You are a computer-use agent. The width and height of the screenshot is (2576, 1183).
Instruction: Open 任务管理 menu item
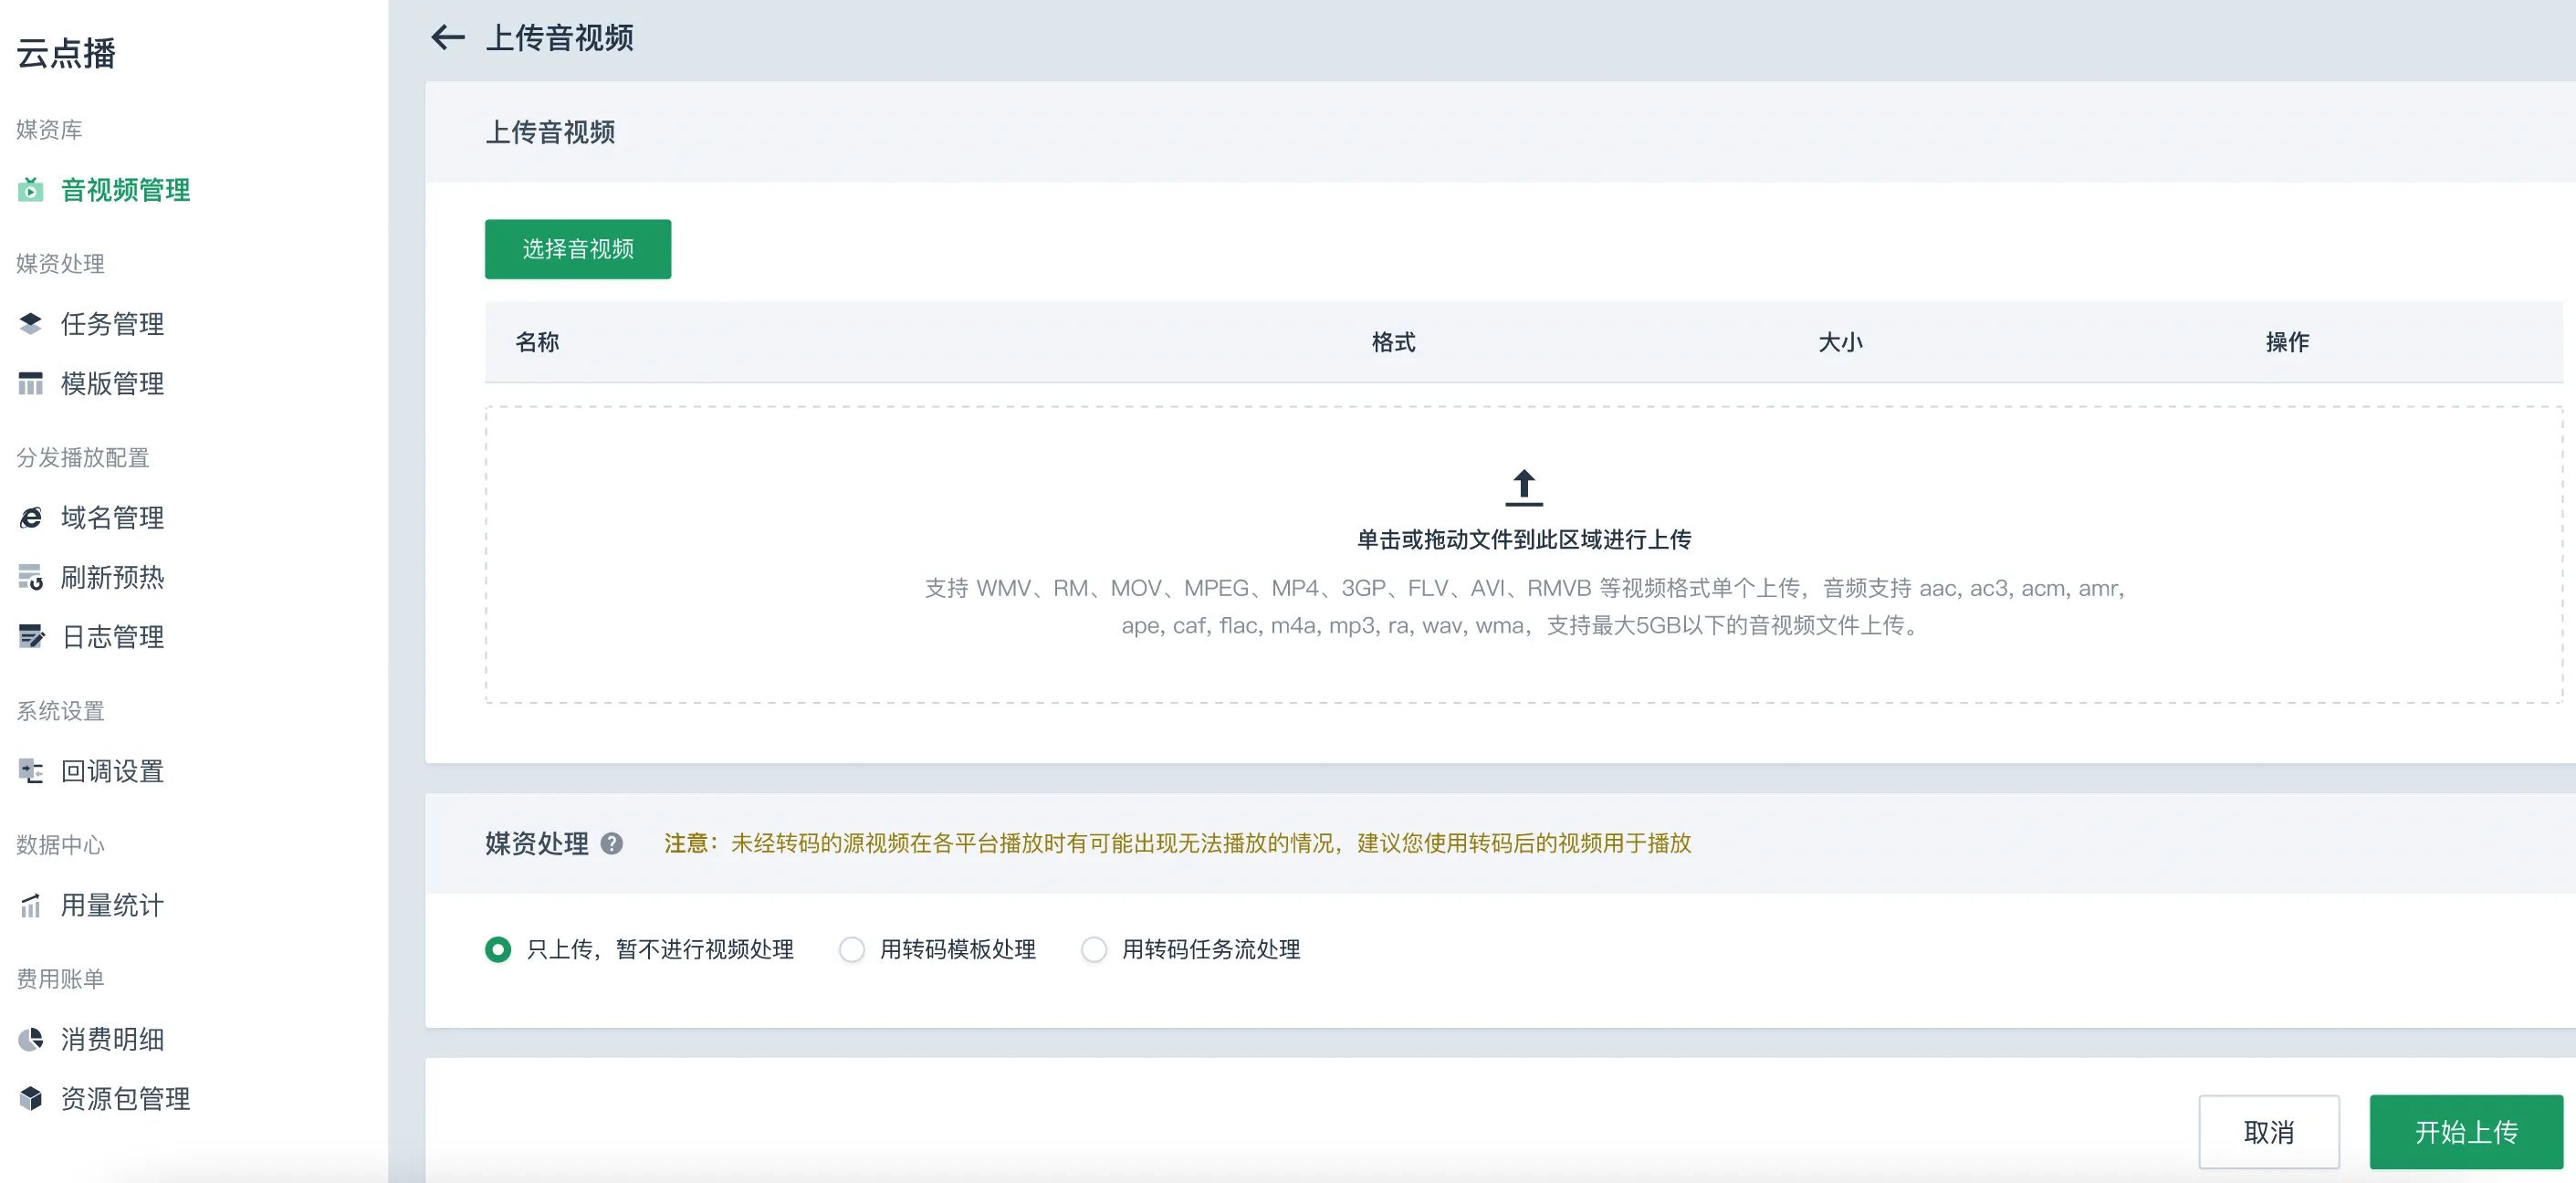(112, 324)
